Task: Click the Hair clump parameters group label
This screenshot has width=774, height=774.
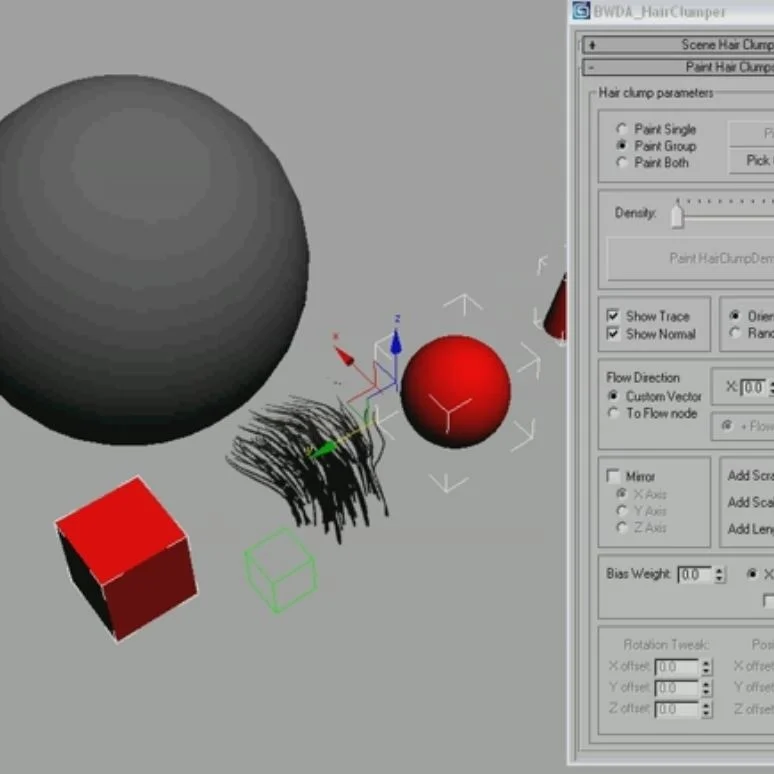Action: point(656,93)
